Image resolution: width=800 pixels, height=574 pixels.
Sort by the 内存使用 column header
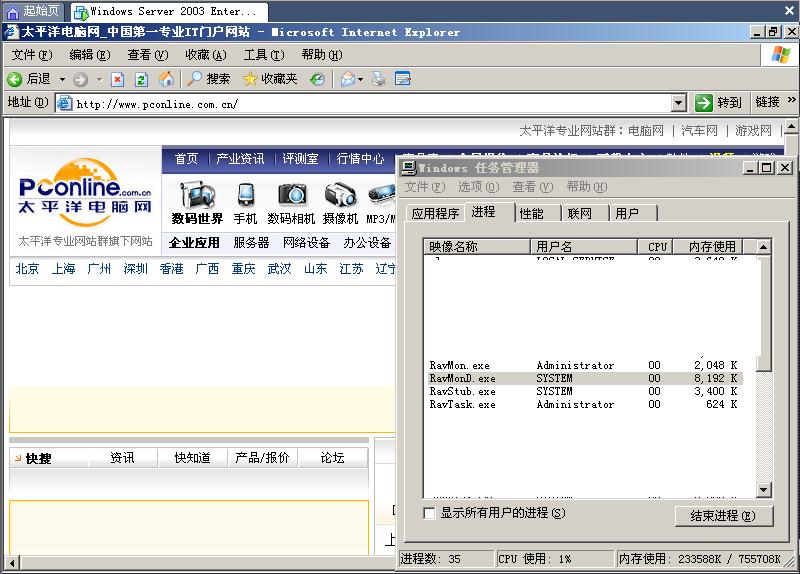tap(708, 247)
